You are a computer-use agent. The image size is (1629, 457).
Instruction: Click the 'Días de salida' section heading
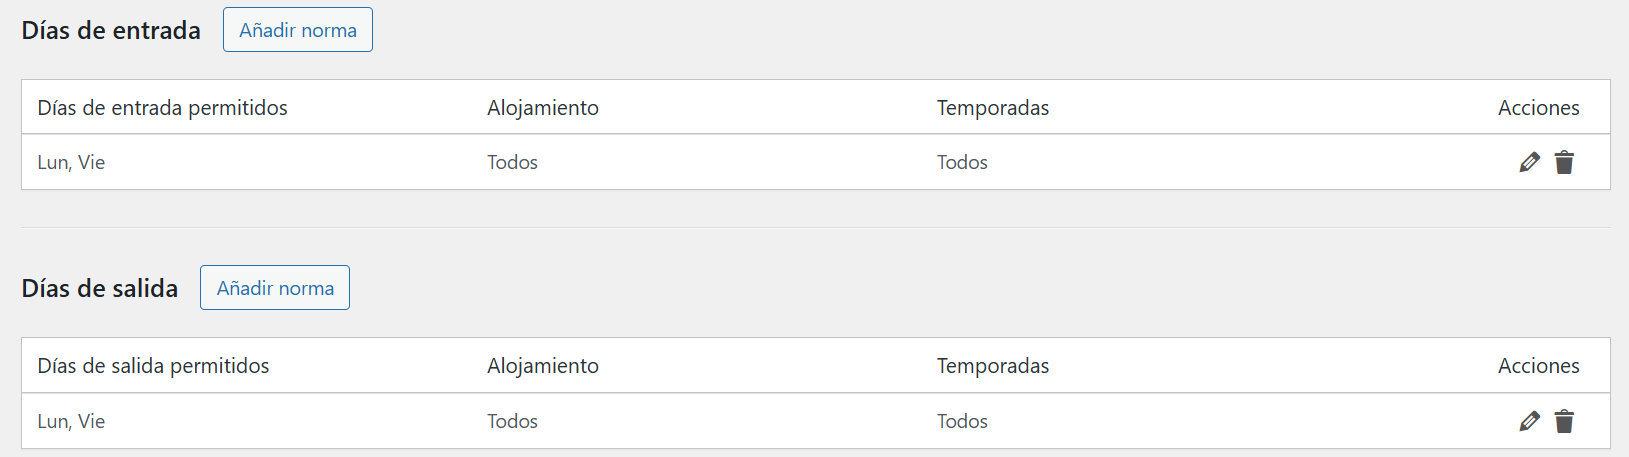(x=100, y=288)
